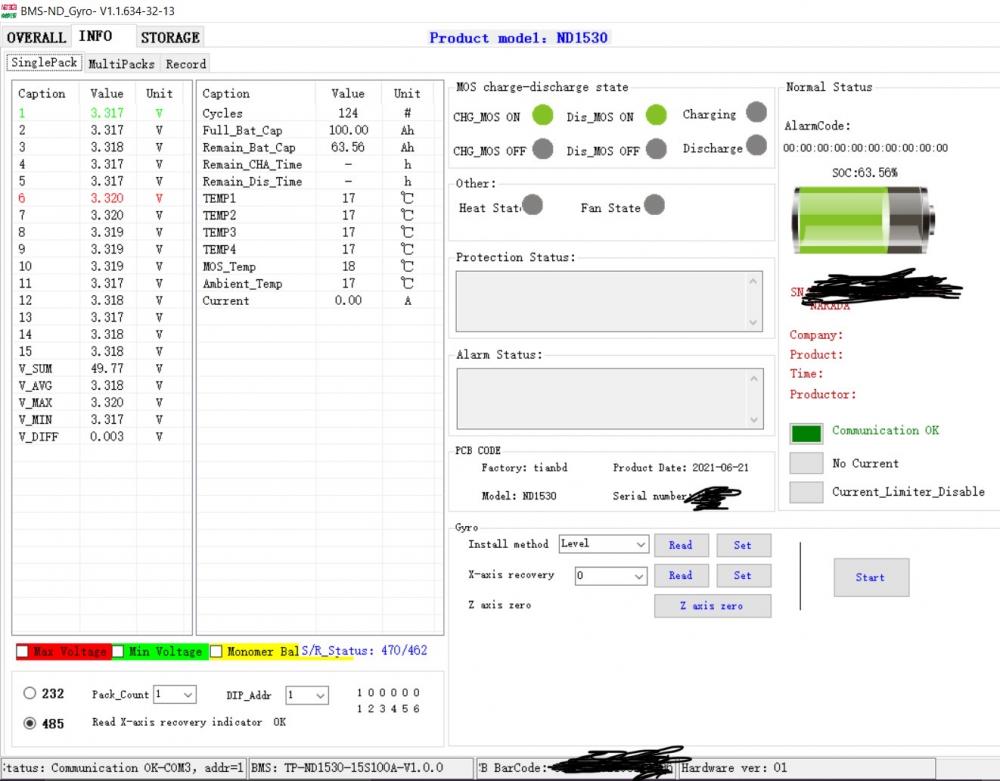Open the SinglePack sub-tab
The height and width of the screenshot is (781, 1000).
point(44,62)
